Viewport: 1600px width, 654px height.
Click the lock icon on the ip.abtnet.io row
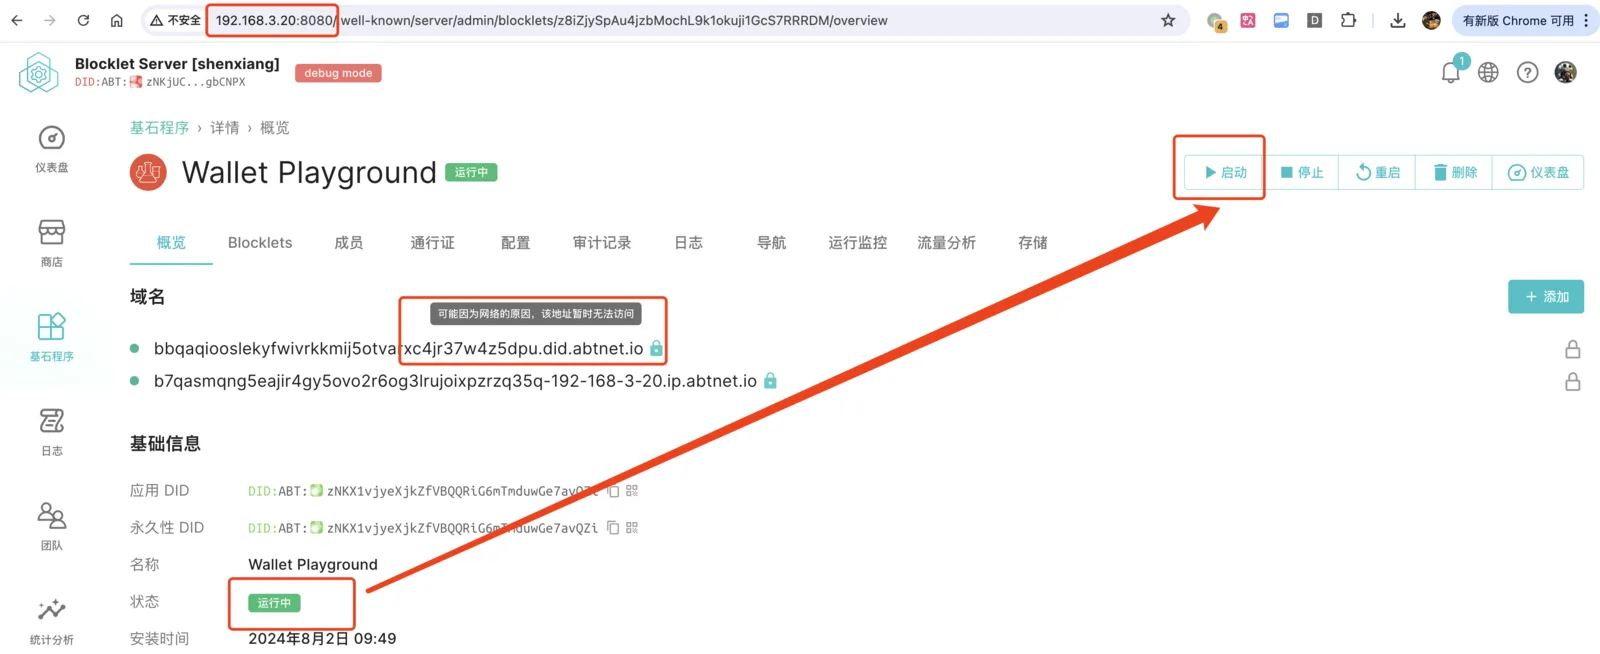pos(1573,381)
